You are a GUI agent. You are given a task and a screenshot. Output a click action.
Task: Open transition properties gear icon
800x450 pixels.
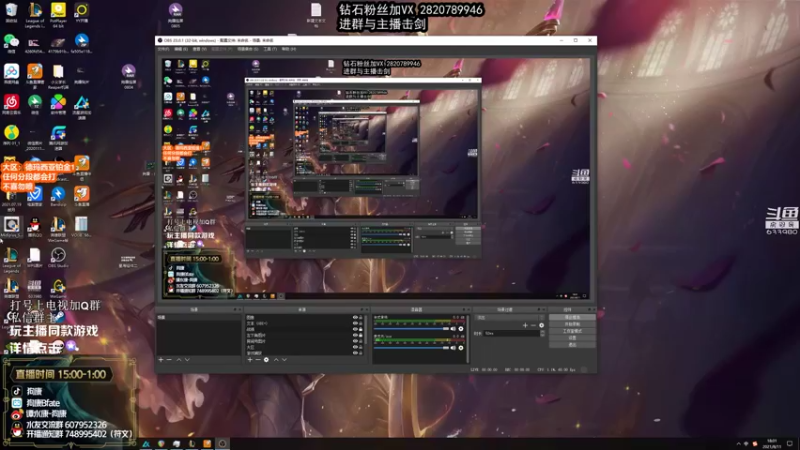tap(541, 325)
